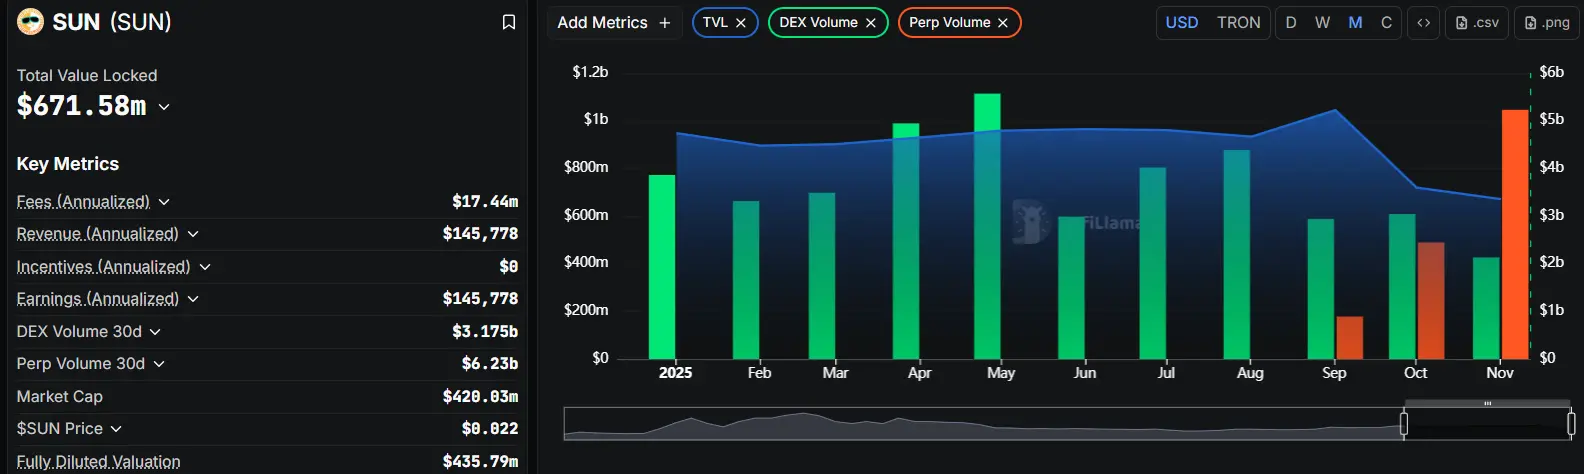Switch denomination to TRON
The height and width of the screenshot is (474, 1584).
tap(1238, 22)
